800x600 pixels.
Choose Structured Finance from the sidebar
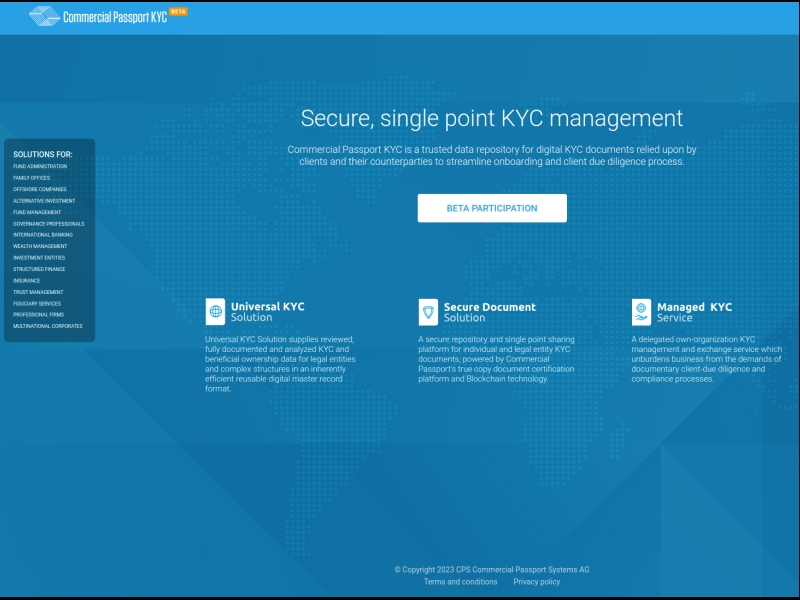pos(39,269)
